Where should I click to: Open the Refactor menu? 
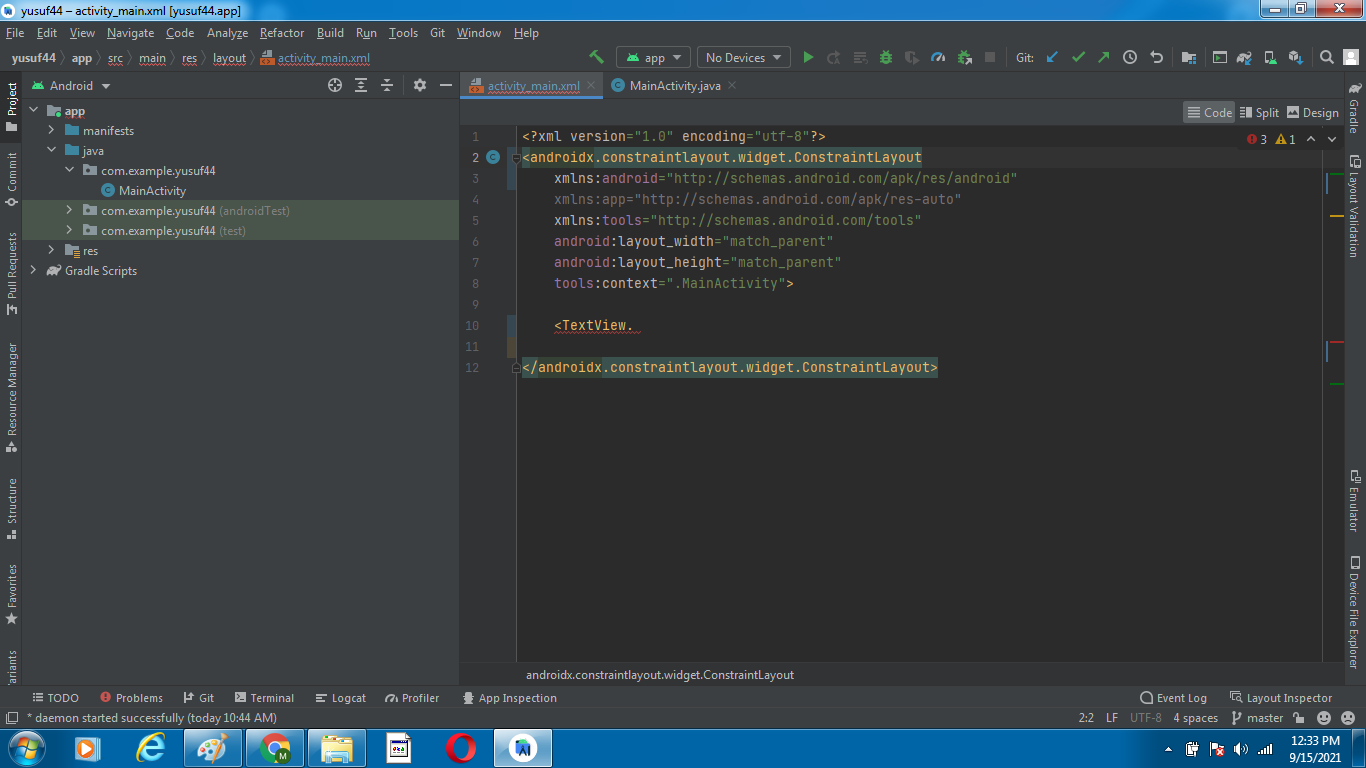point(281,32)
